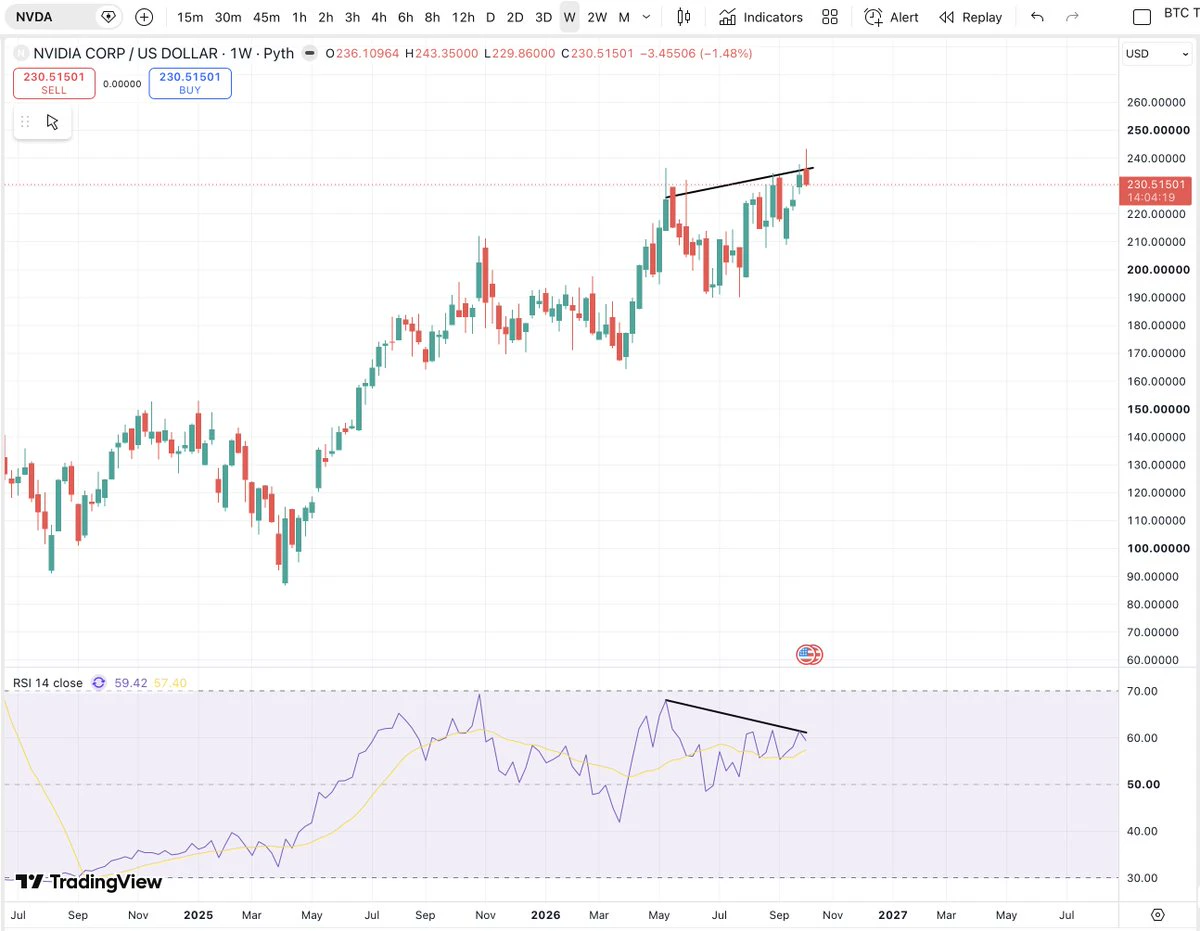Open the BTC T layout name menu
The width and height of the screenshot is (1200, 931).
click(1181, 15)
